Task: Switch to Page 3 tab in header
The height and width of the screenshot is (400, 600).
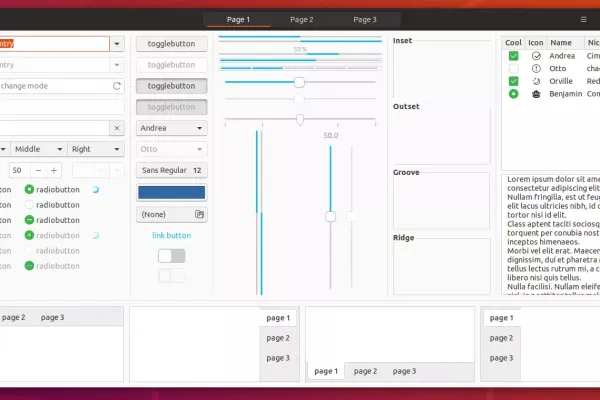Action: click(x=365, y=20)
